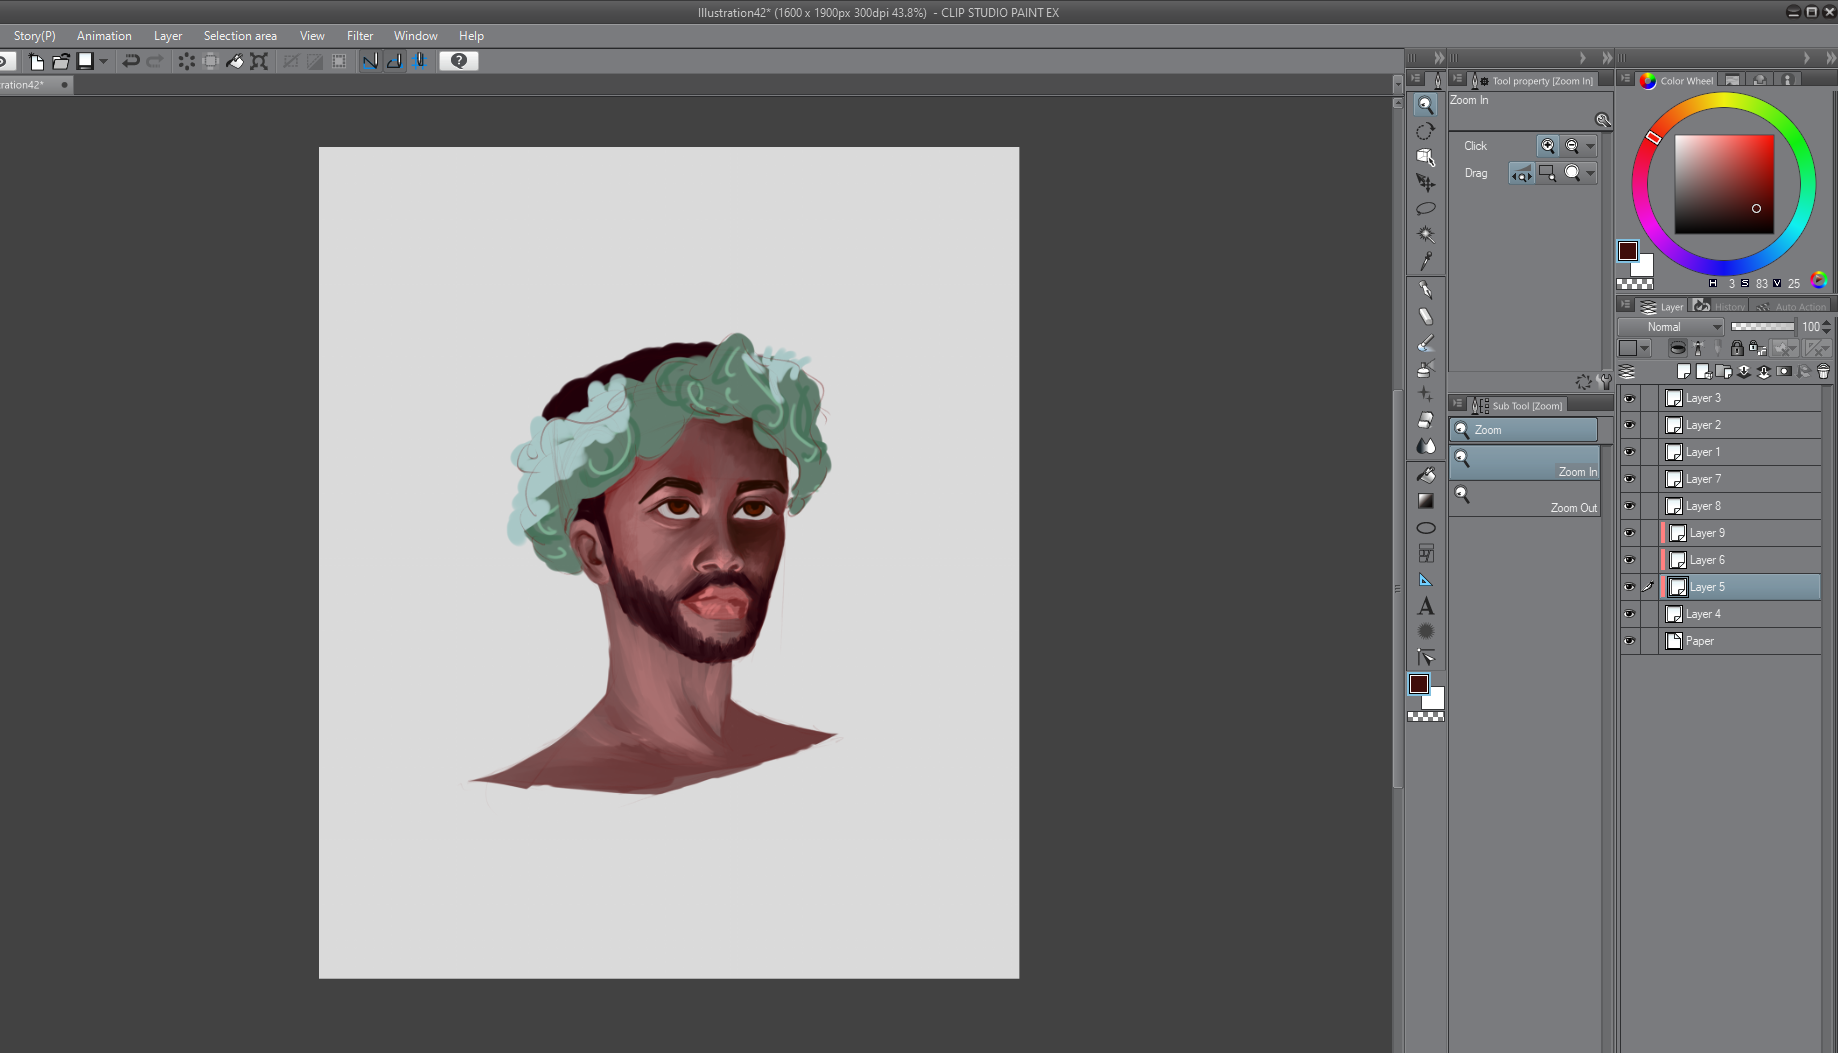Image resolution: width=1838 pixels, height=1053 pixels.
Task: Open the layer color dropdown arrow
Action: pos(1644,348)
